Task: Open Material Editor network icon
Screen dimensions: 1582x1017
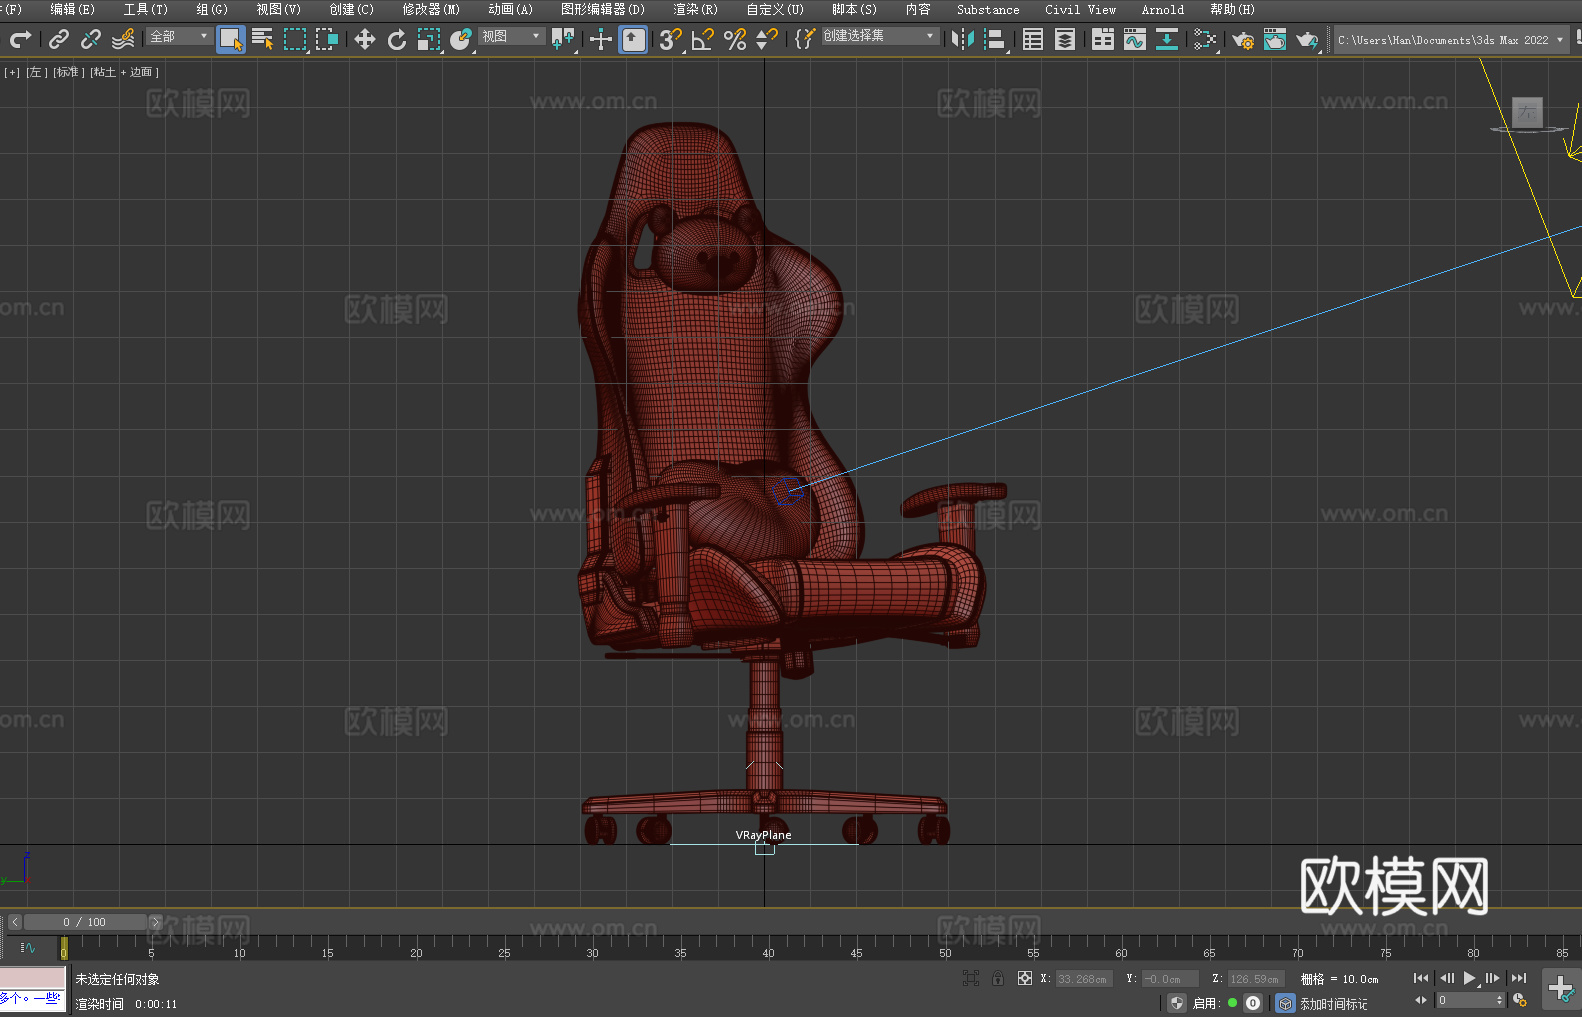Action: point(1205,39)
